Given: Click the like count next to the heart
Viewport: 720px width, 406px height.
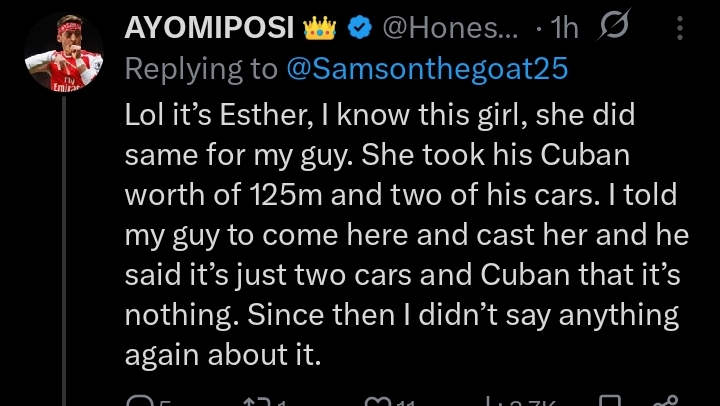Looking at the screenshot, I should (406, 401).
